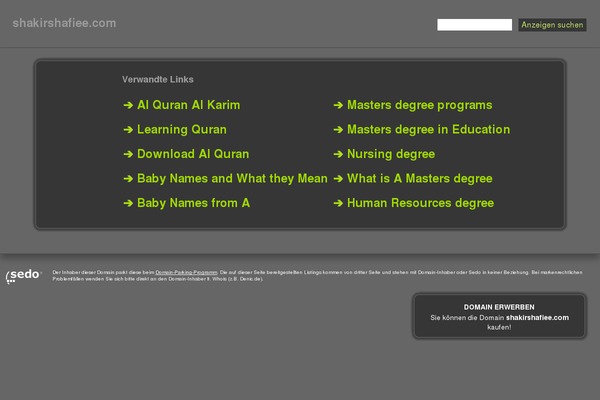The width and height of the screenshot is (600, 400).
Task: Open the Al Quran Al Karim link
Action: [x=188, y=105]
